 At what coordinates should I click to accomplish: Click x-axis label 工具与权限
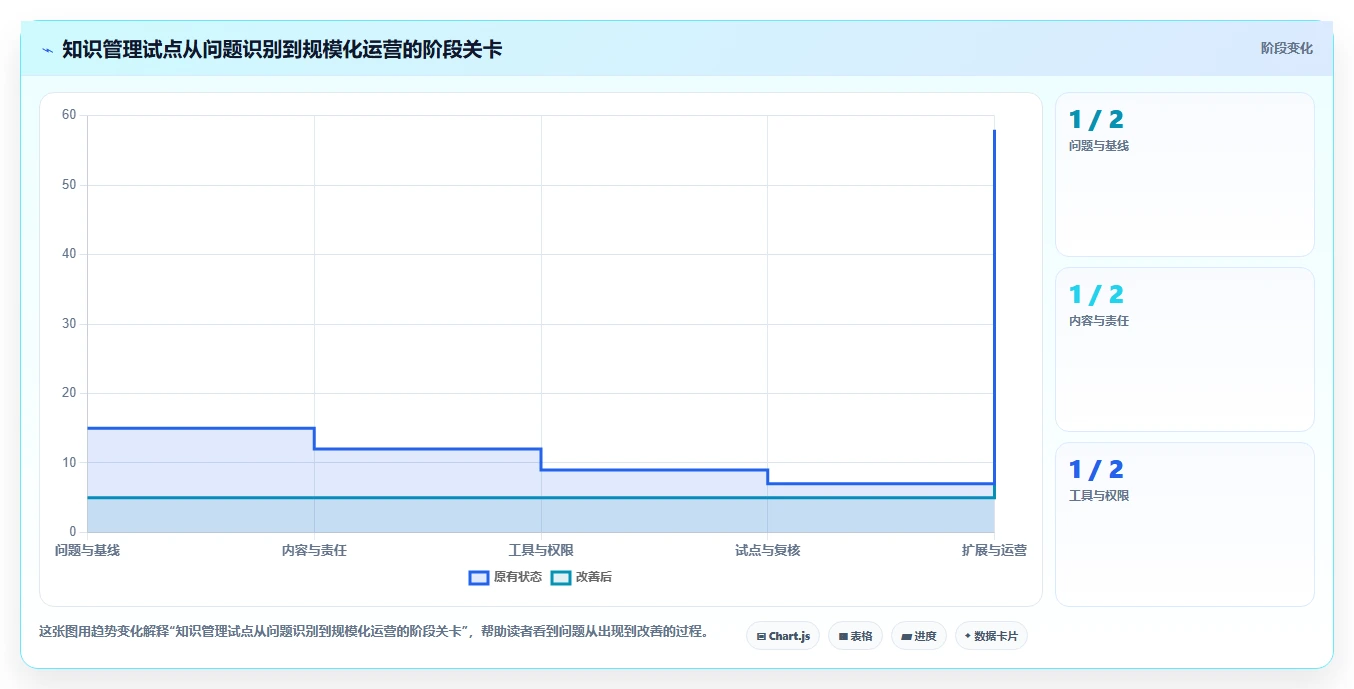click(541, 550)
